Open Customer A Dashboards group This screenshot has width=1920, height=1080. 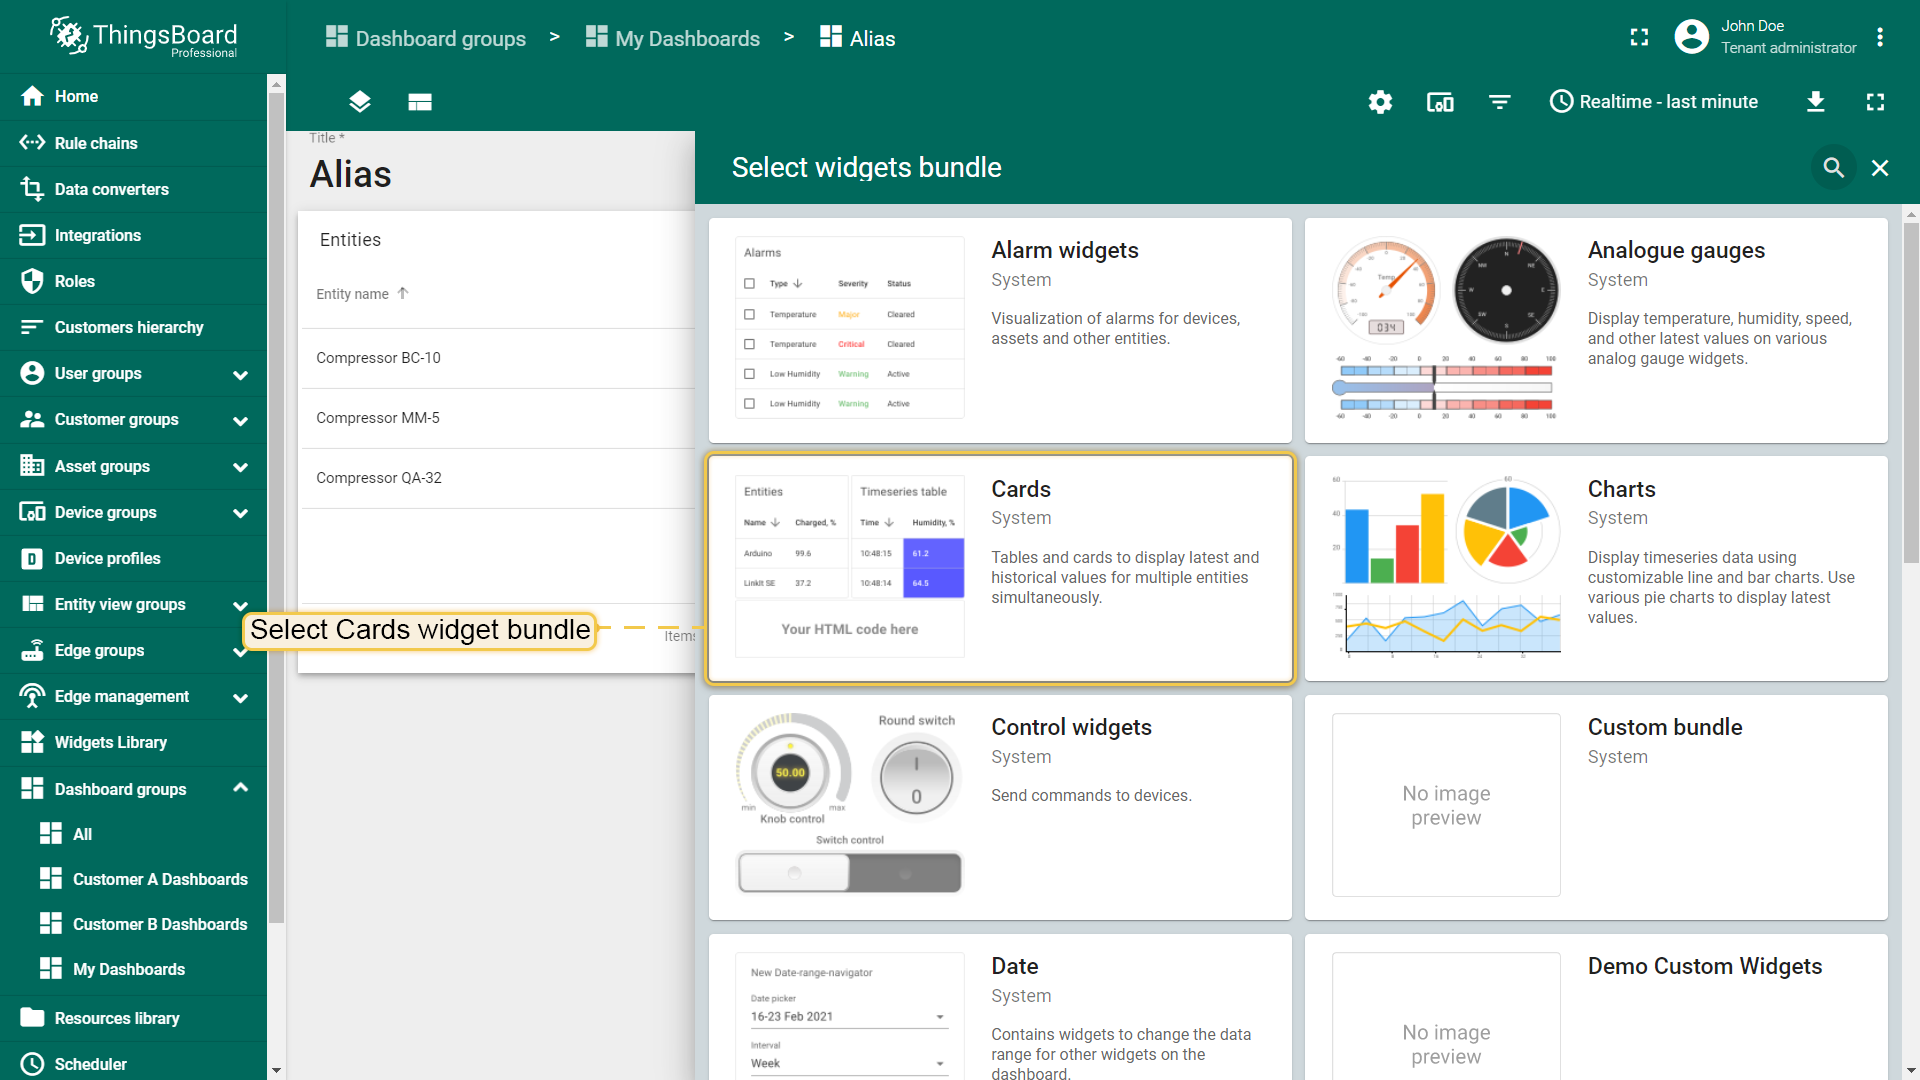(133, 879)
